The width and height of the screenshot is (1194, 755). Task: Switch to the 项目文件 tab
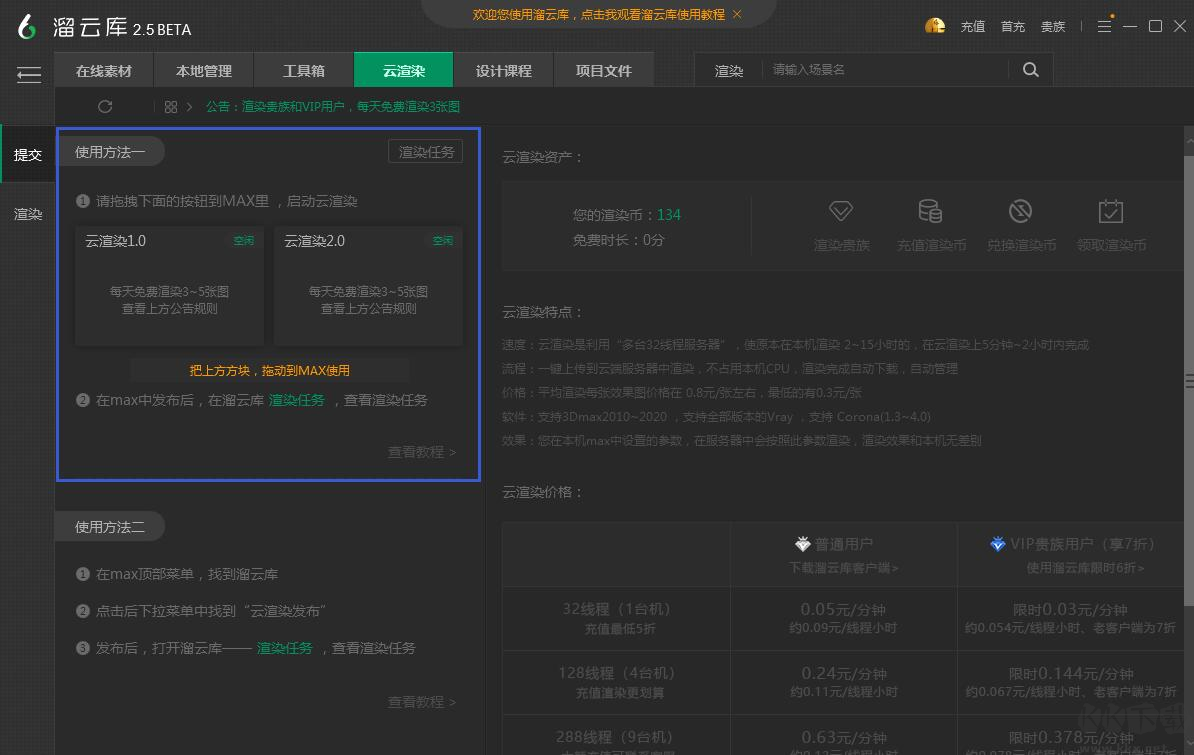604,70
